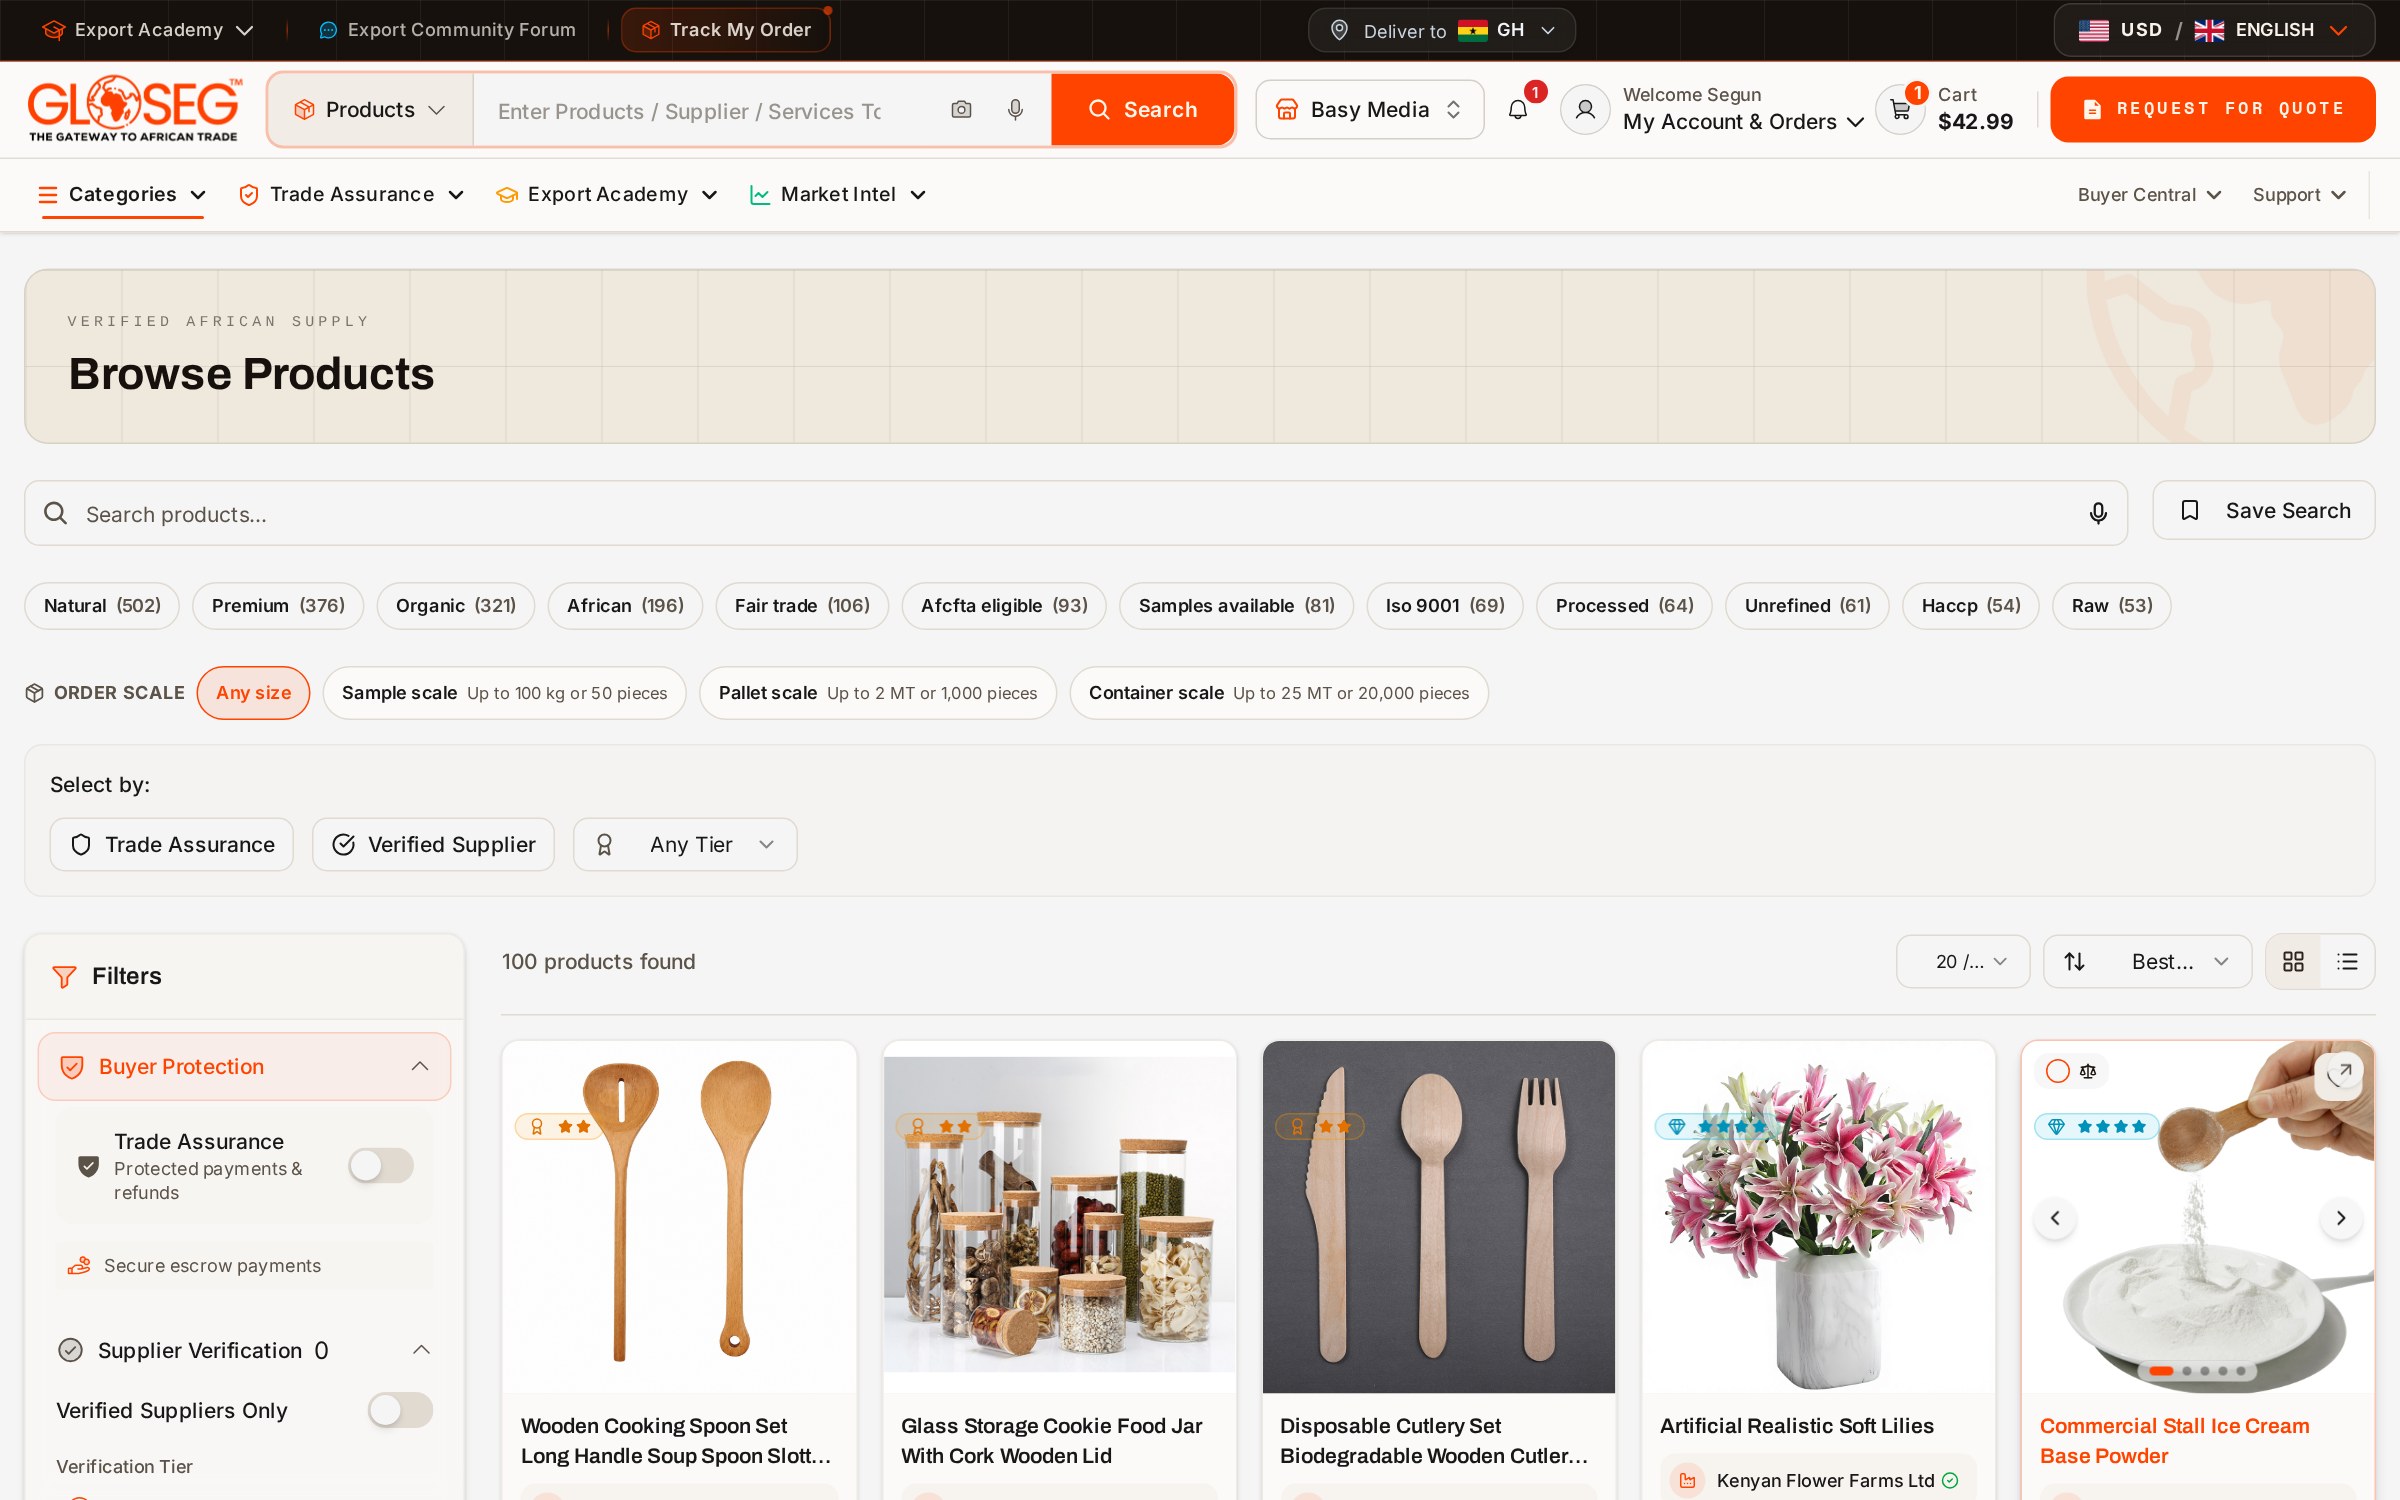
Task: Open the Market Intel menu
Action: (837, 194)
